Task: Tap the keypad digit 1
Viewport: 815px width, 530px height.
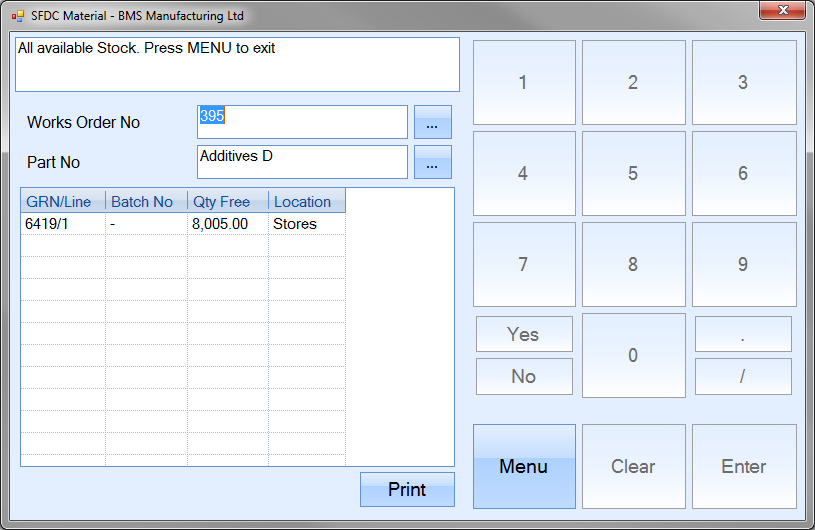Action: [x=524, y=83]
